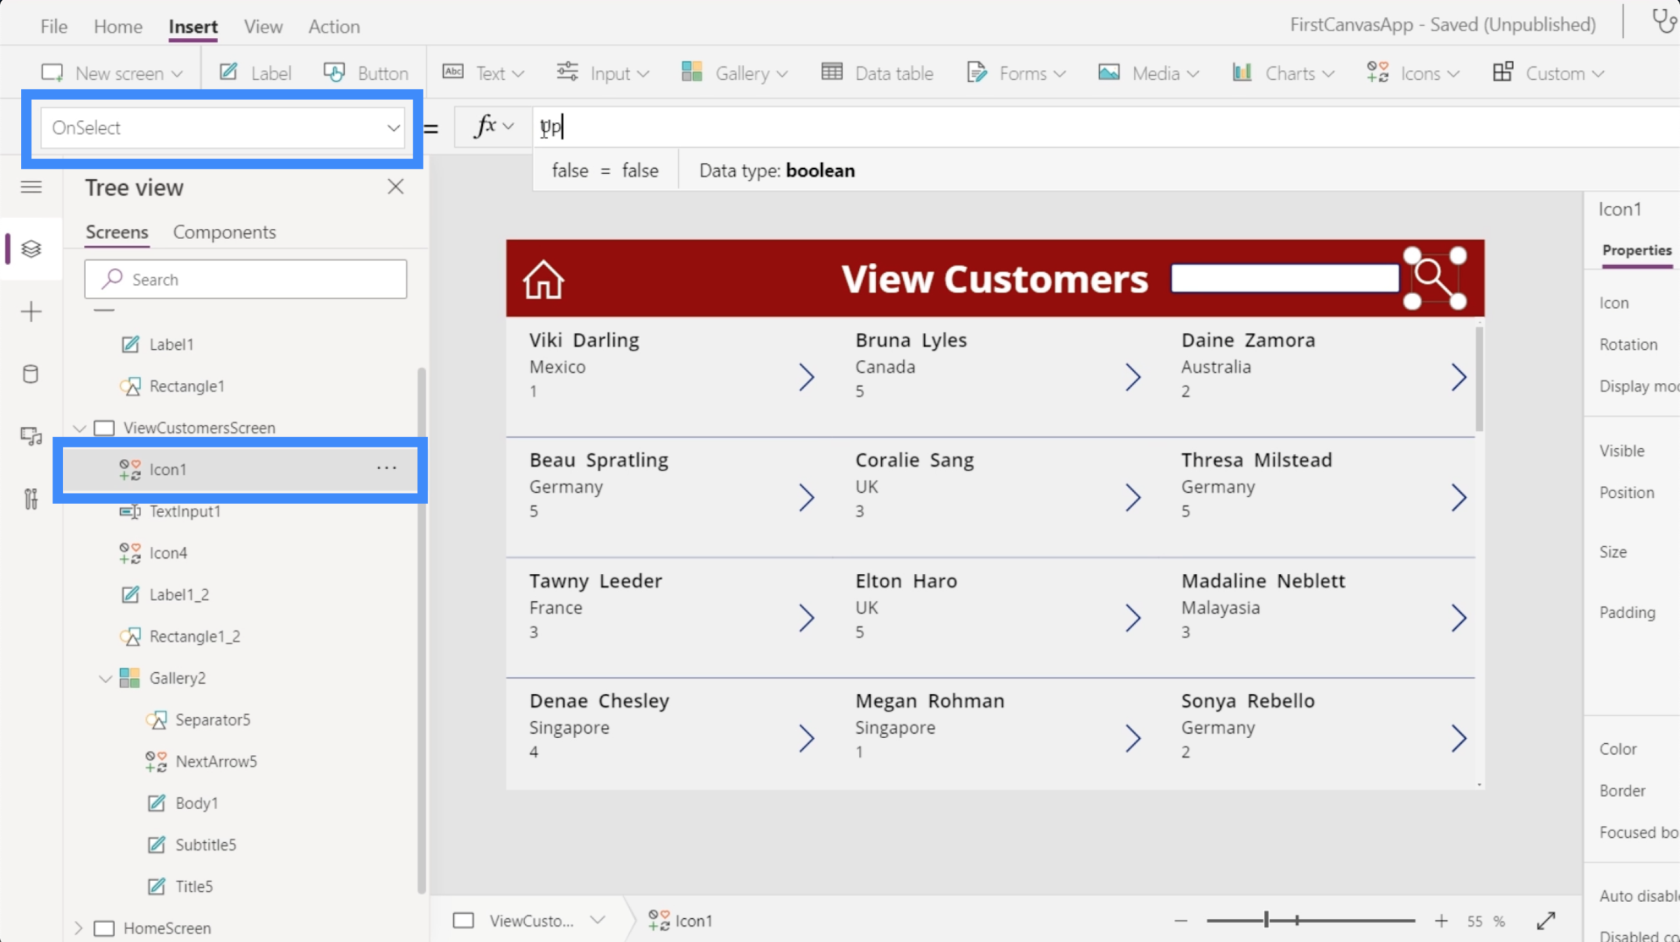Switch to the Components tab

pyautogui.click(x=224, y=232)
